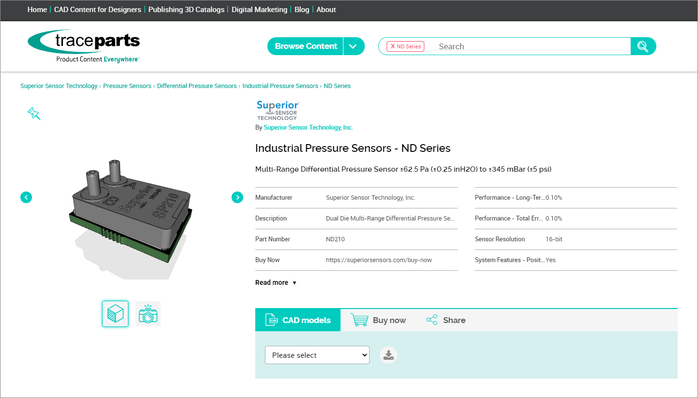
Task: Select the CAD models tab
Action: (298, 320)
